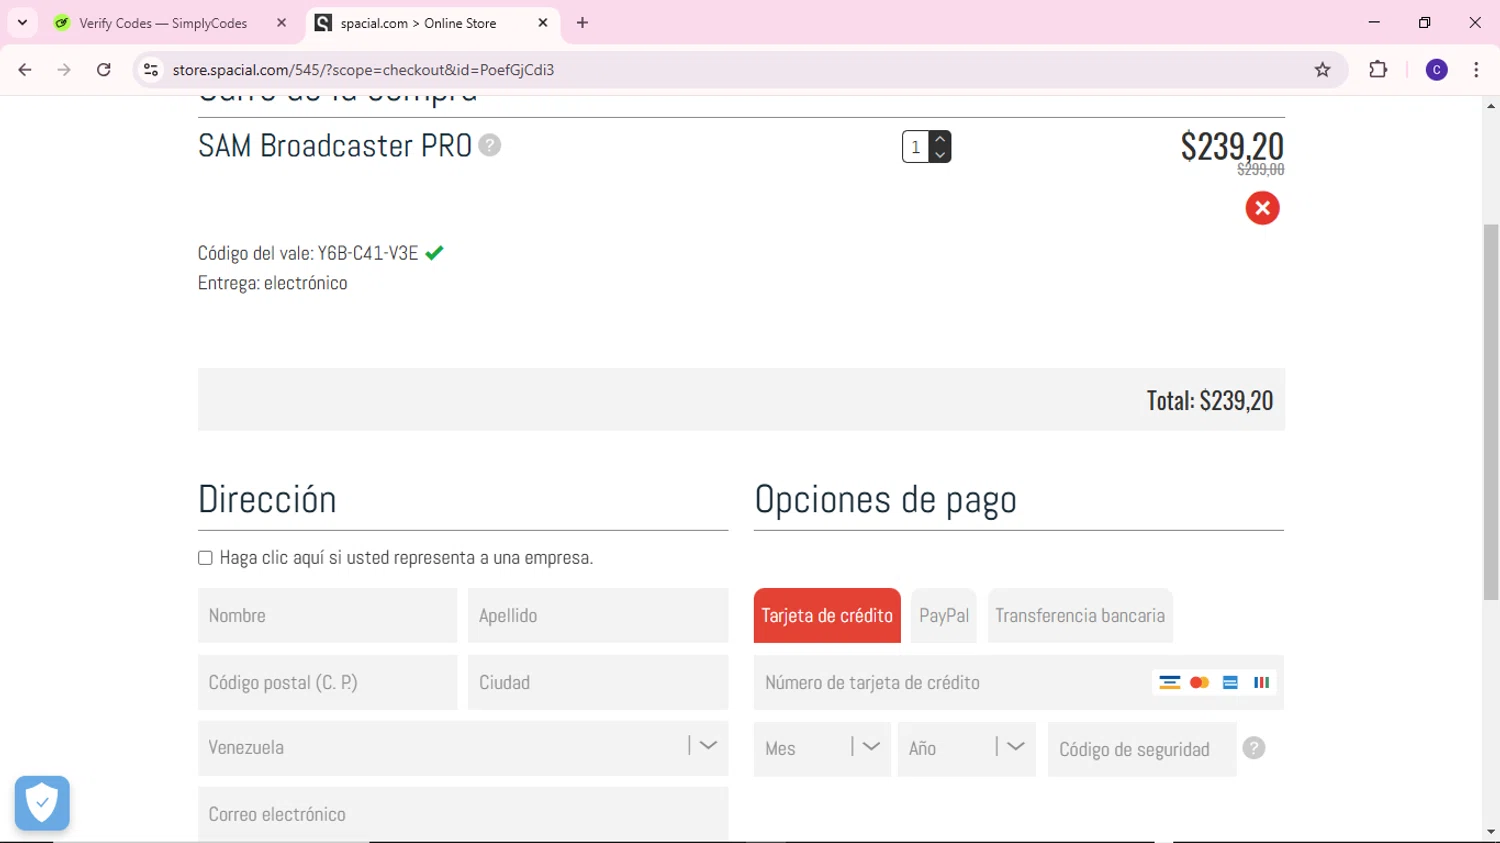The image size is (1500, 843).
Task: Expand the Venezuela country dropdown
Action: click(463, 747)
